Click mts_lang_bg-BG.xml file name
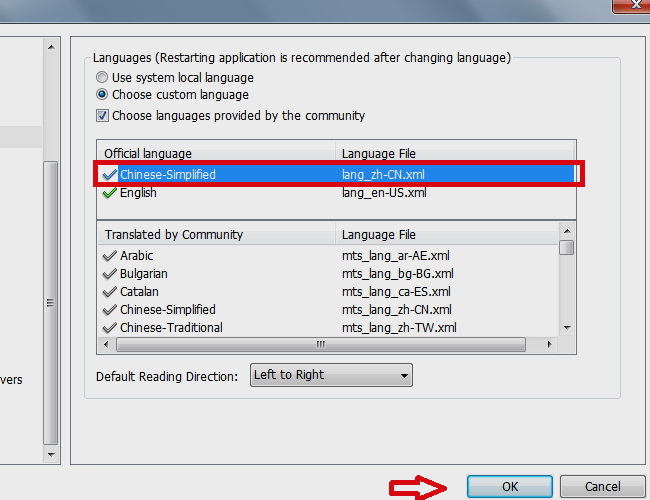The image size is (650, 500). point(398,274)
